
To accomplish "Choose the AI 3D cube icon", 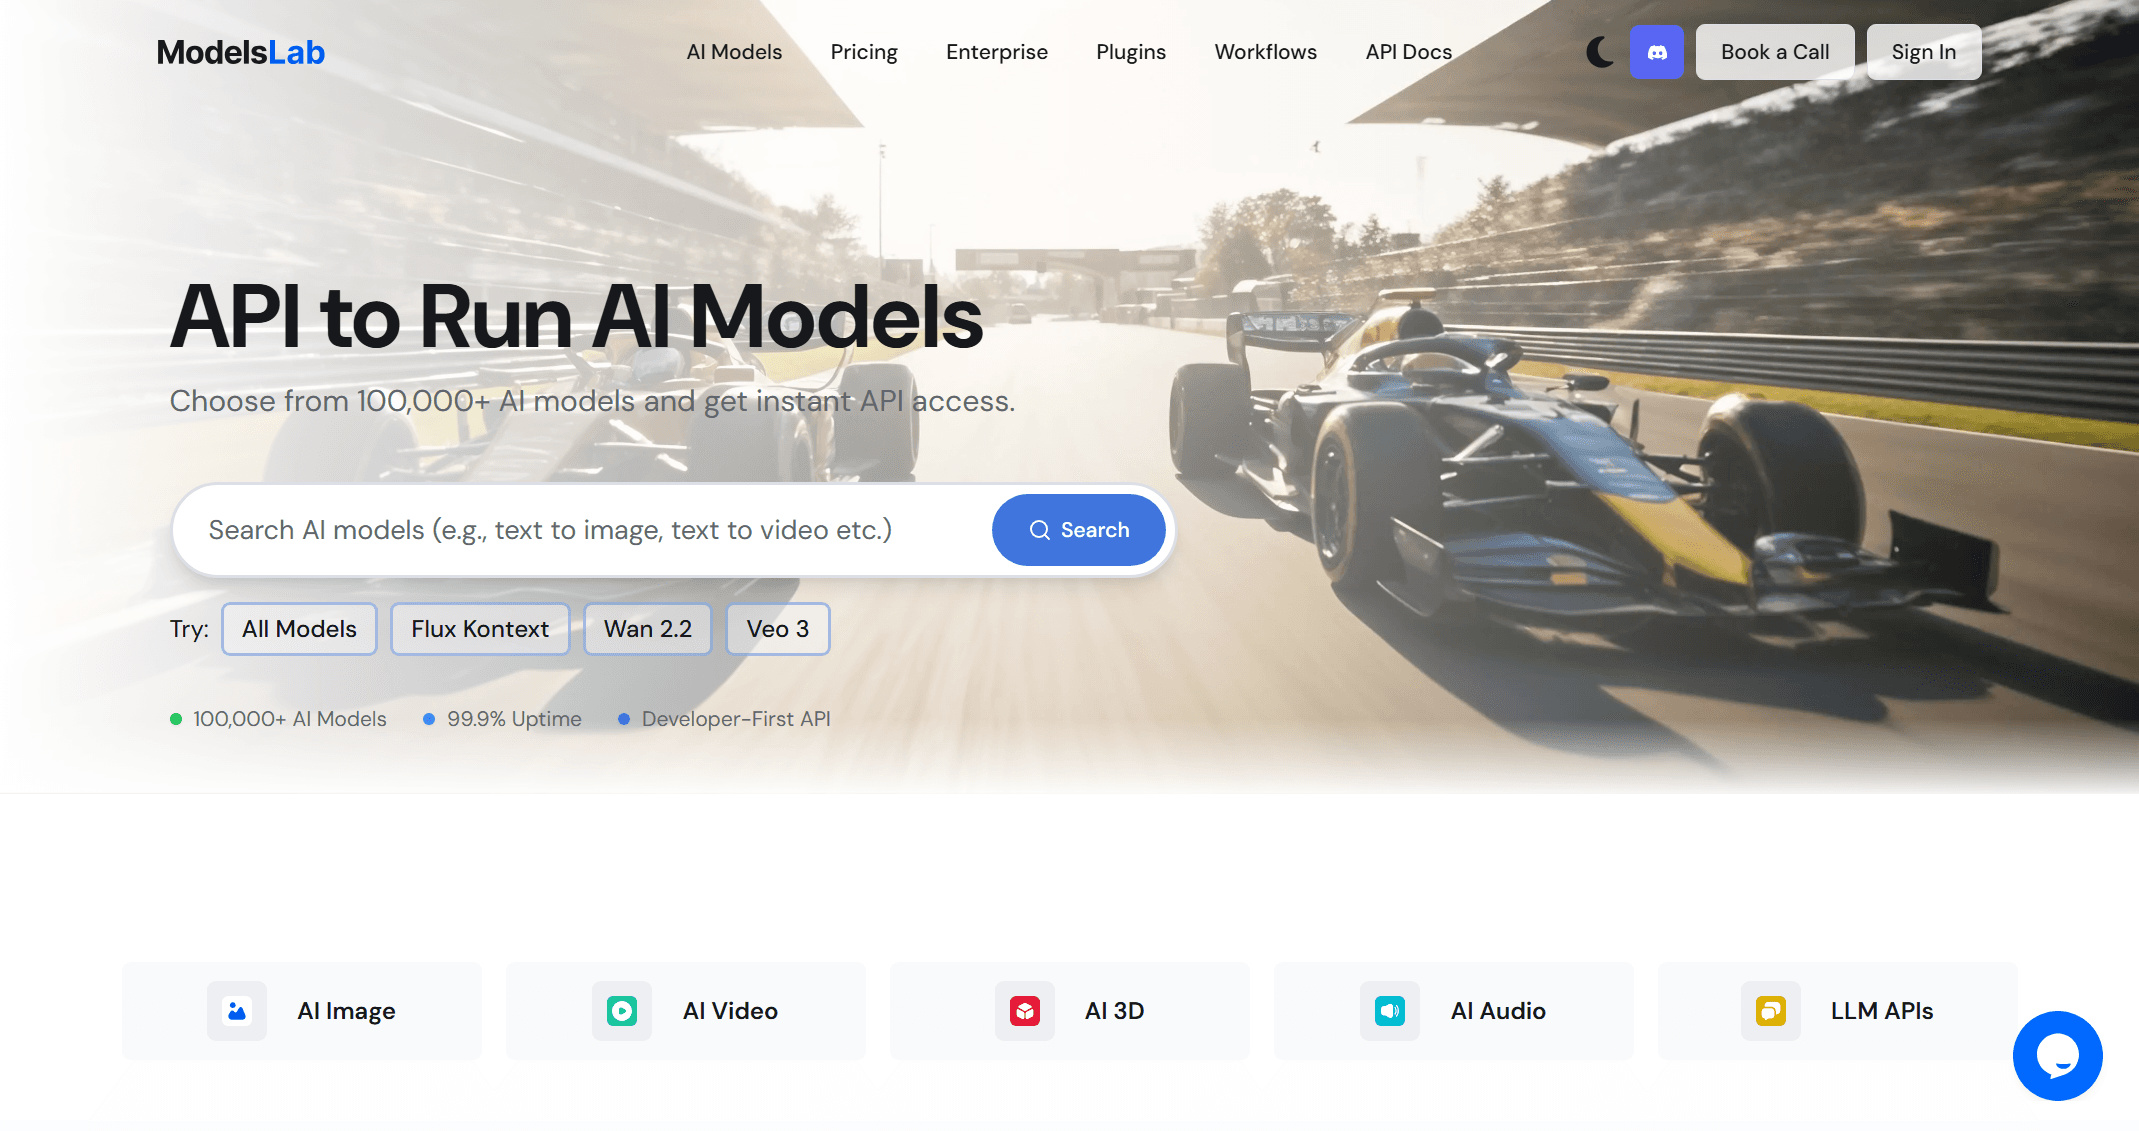I will coord(1025,1011).
